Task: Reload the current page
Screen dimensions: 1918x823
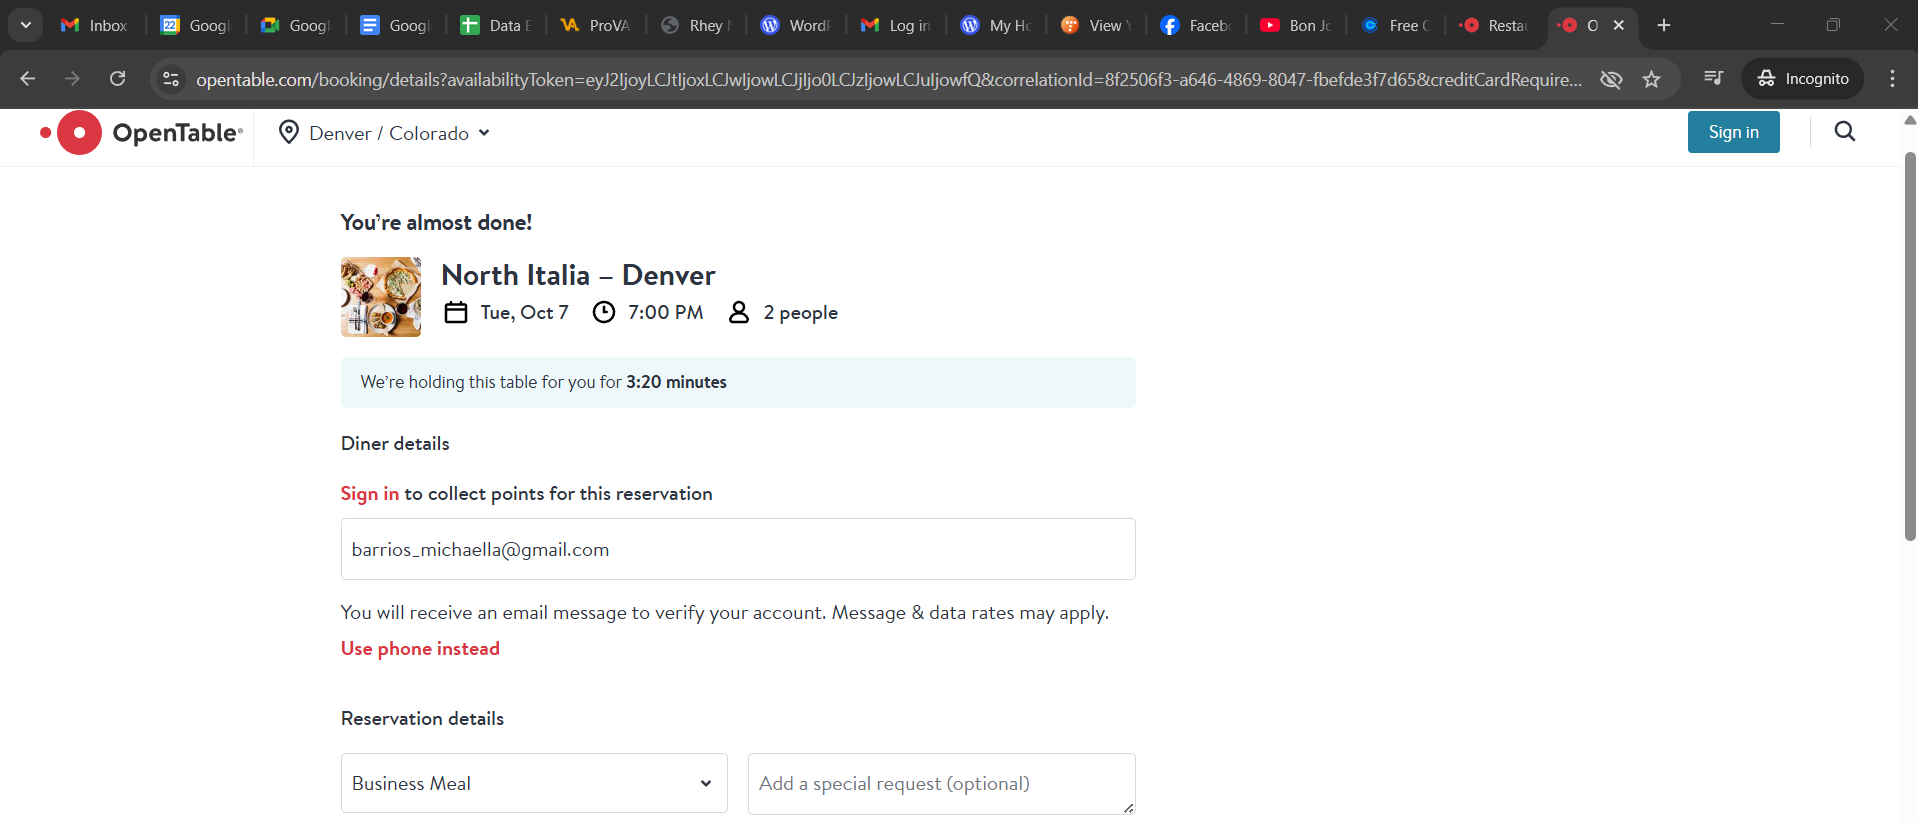Action: click(x=117, y=78)
